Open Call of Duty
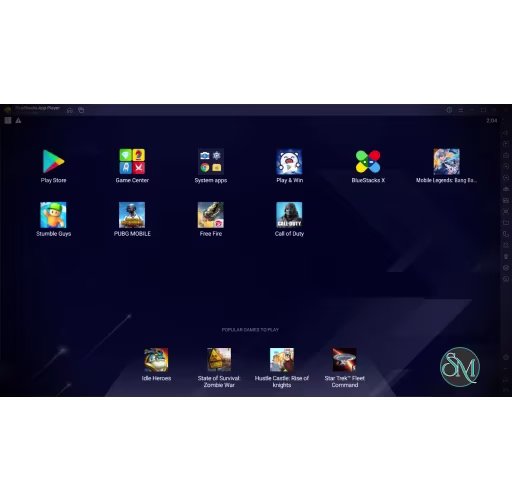The image size is (512, 500). [x=289, y=215]
